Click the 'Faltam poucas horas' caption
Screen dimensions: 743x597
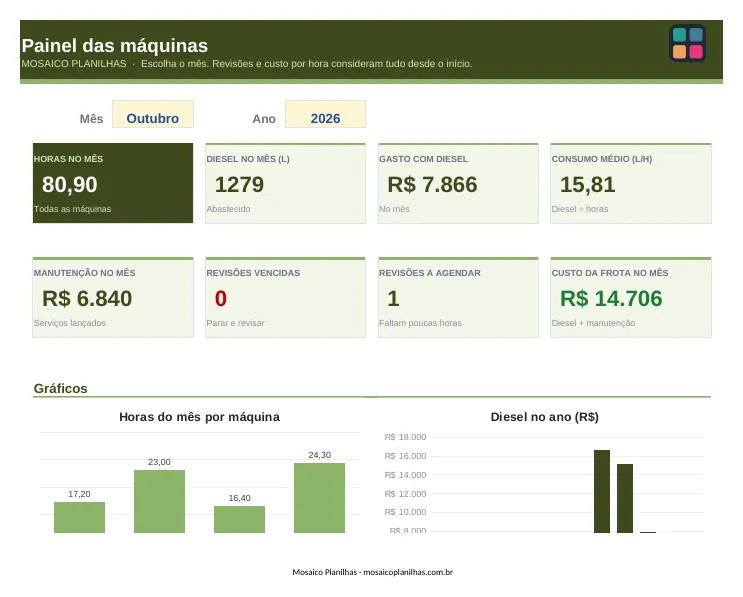coord(420,323)
